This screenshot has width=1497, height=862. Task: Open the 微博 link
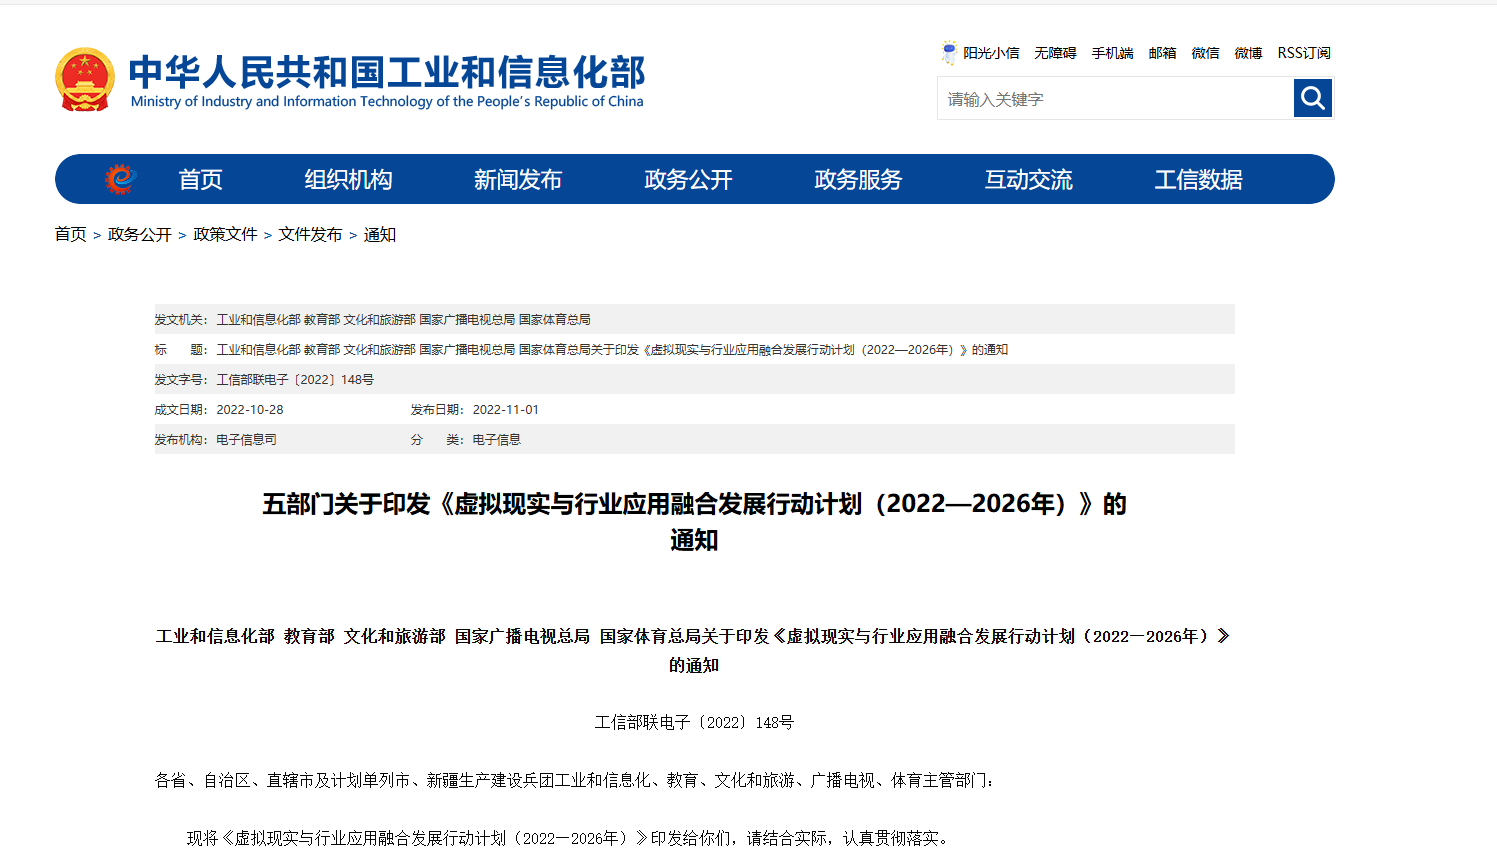click(1248, 53)
